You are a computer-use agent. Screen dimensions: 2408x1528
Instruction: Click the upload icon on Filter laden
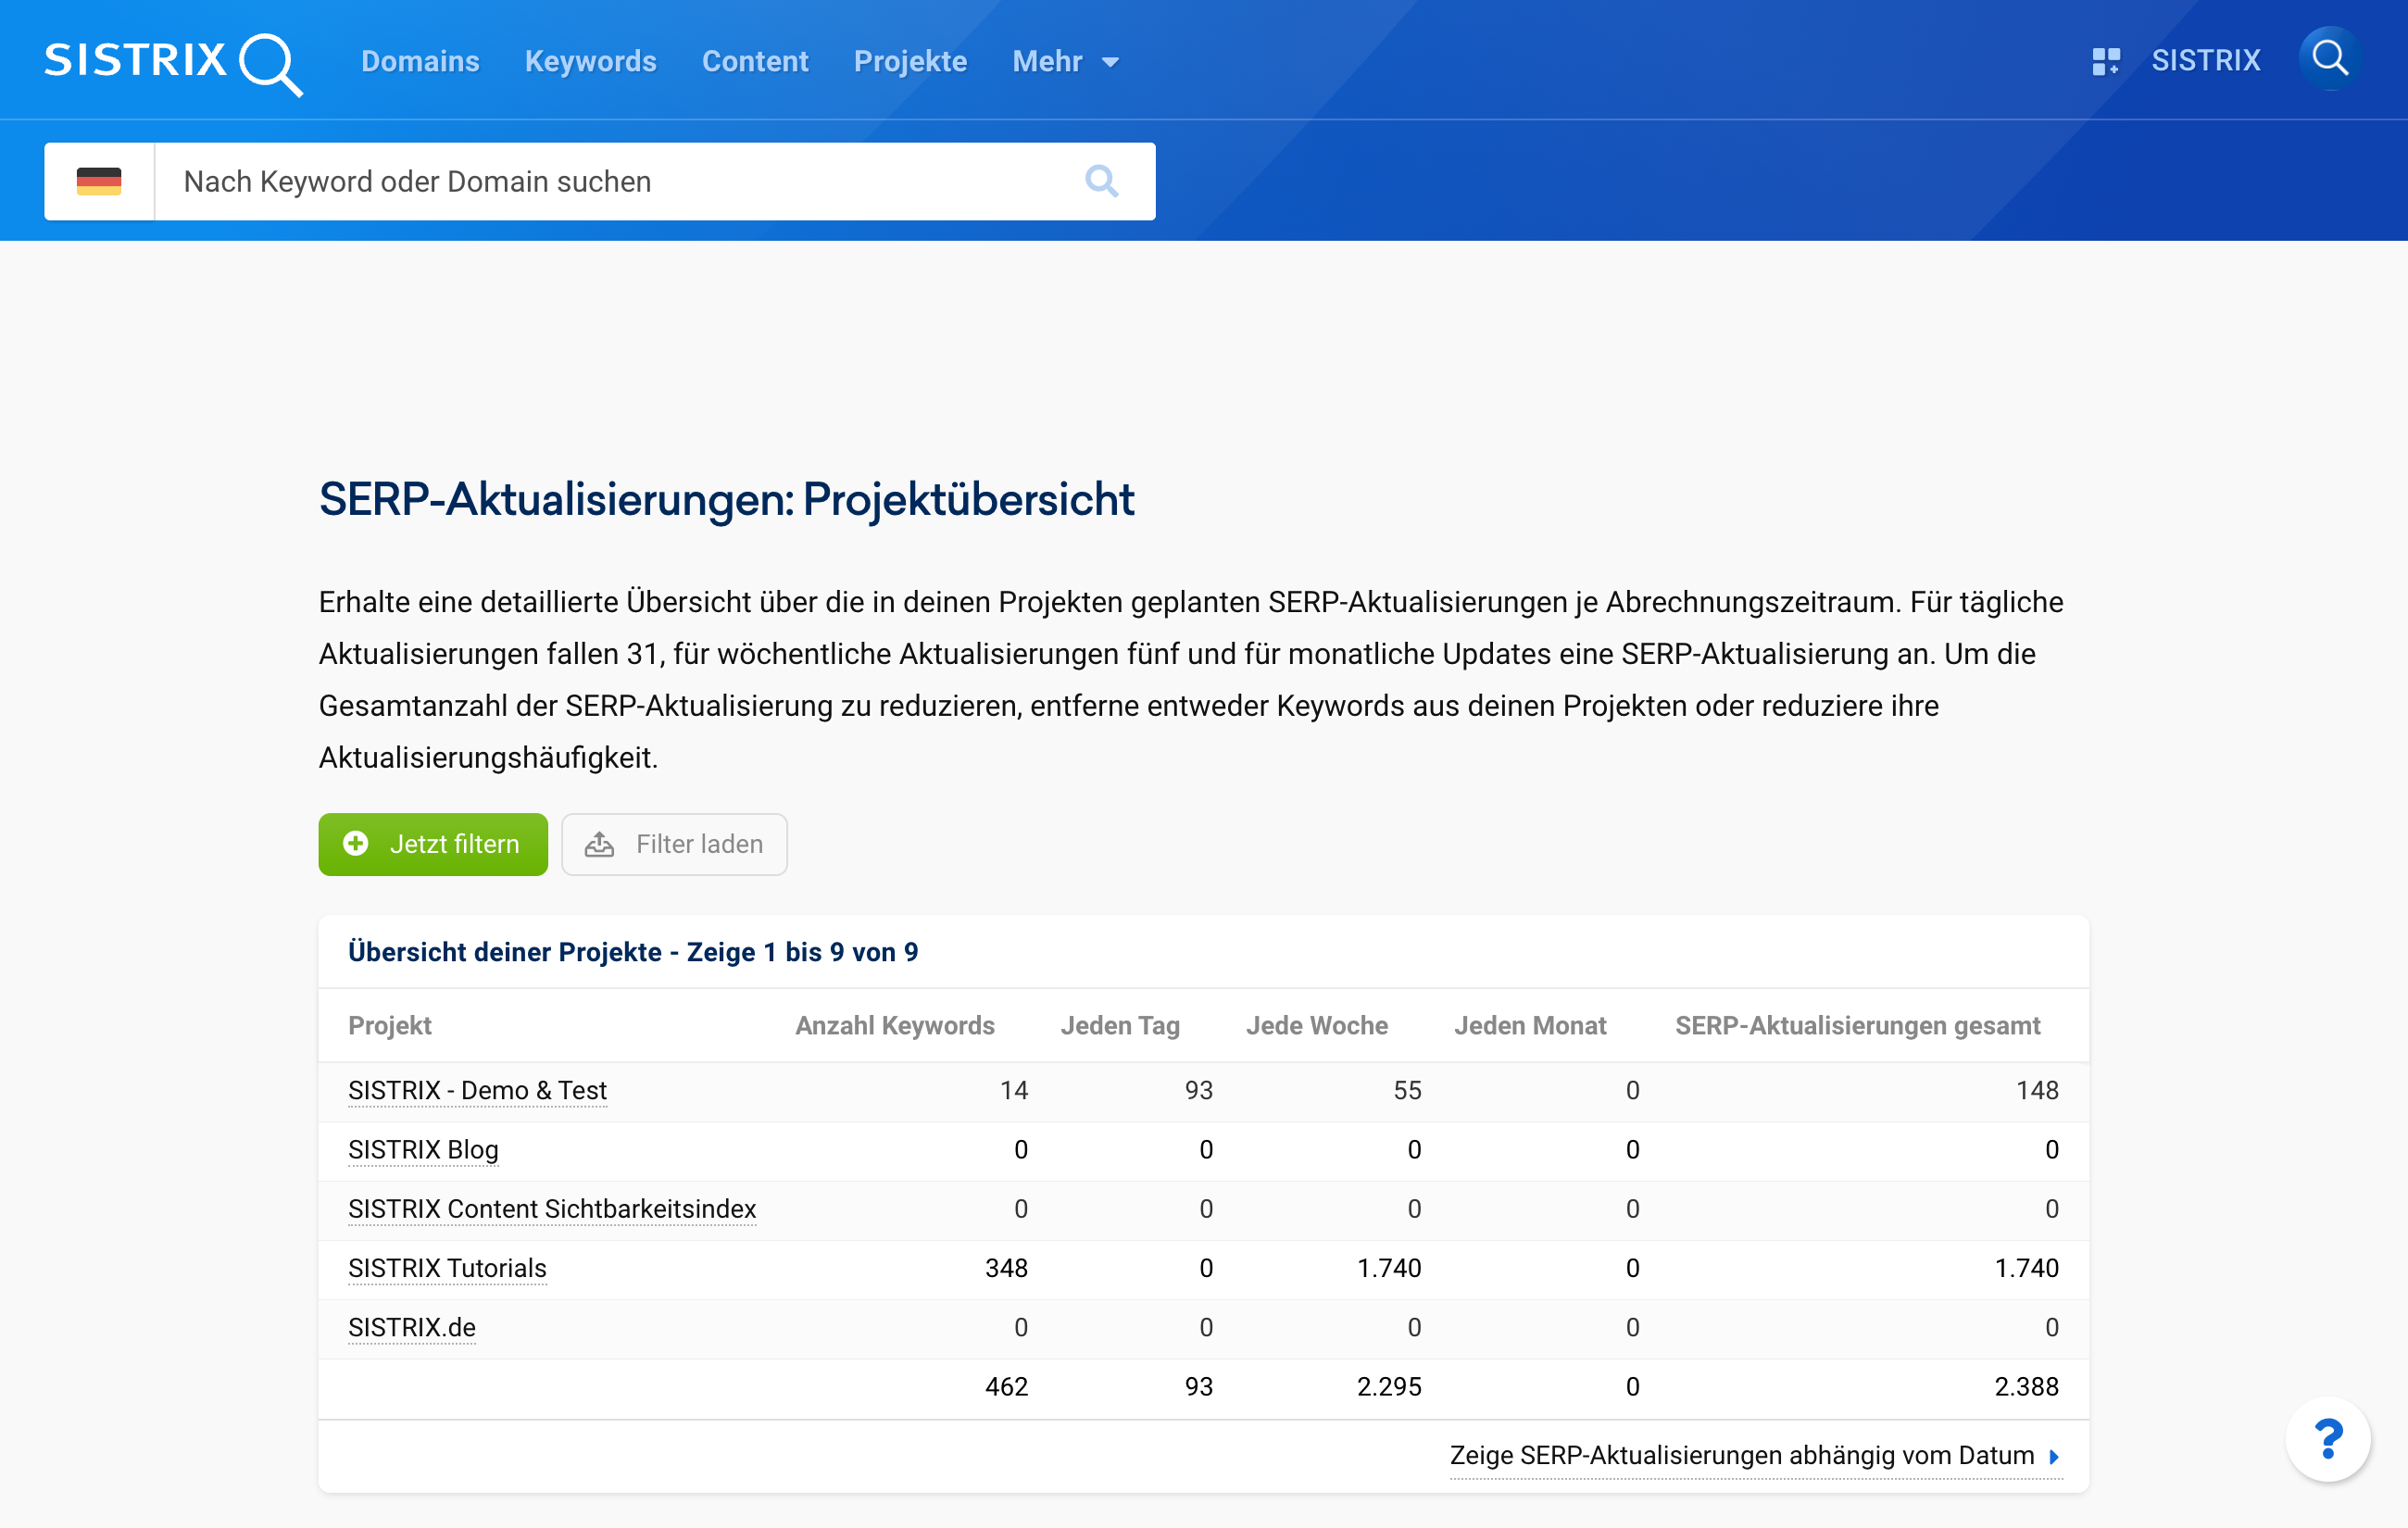(599, 844)
